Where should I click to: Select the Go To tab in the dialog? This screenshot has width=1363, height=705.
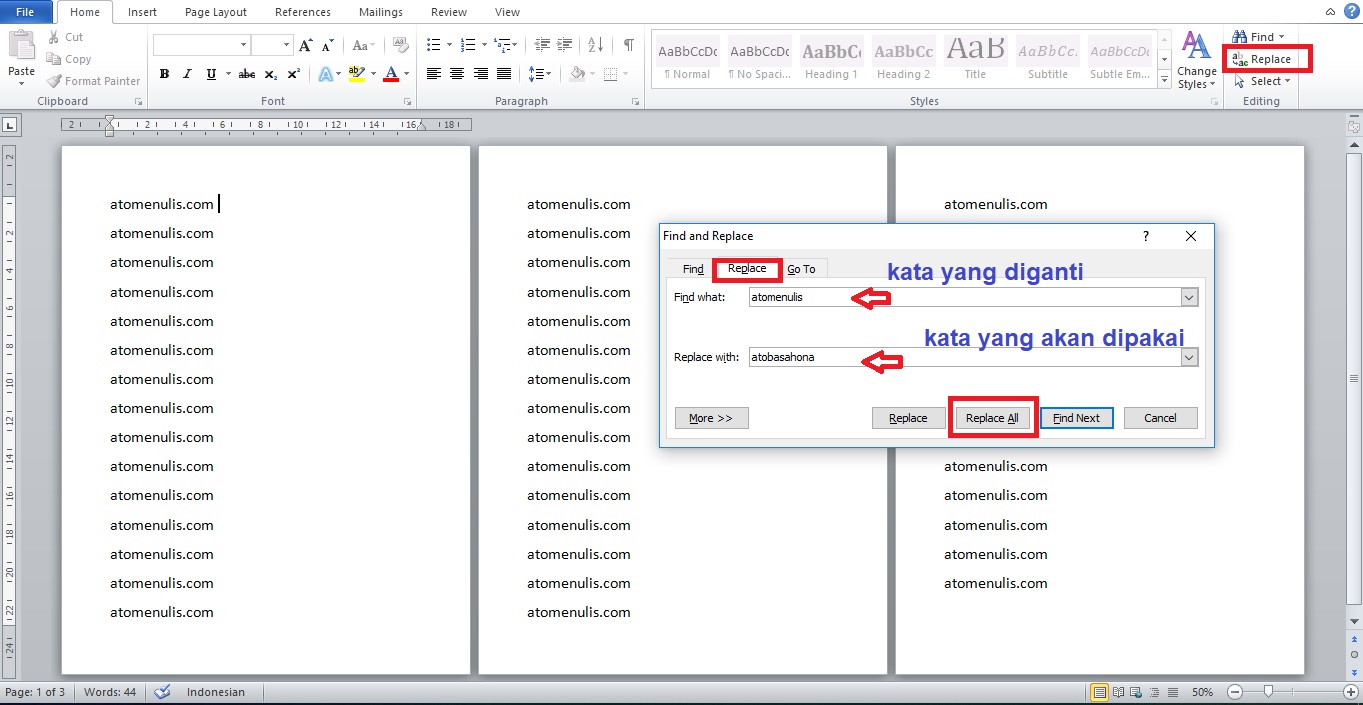tap(801, 269)
